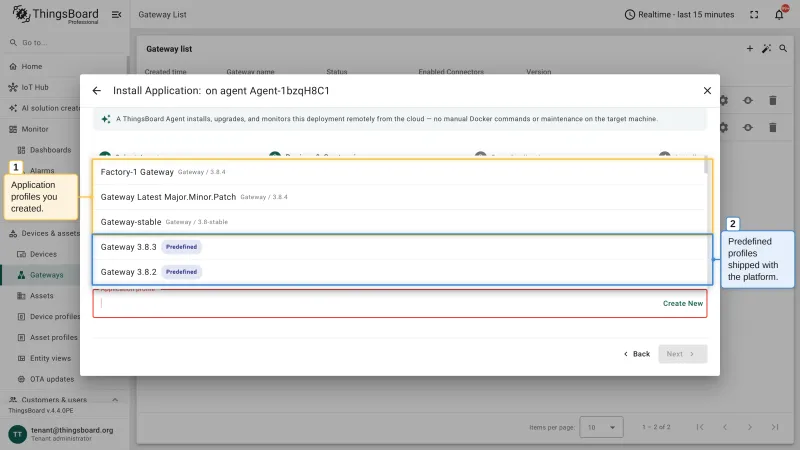The width and height of the screenshot is (800, 450).
Task: Search the gateway list
Action: [x=783, y=48]
